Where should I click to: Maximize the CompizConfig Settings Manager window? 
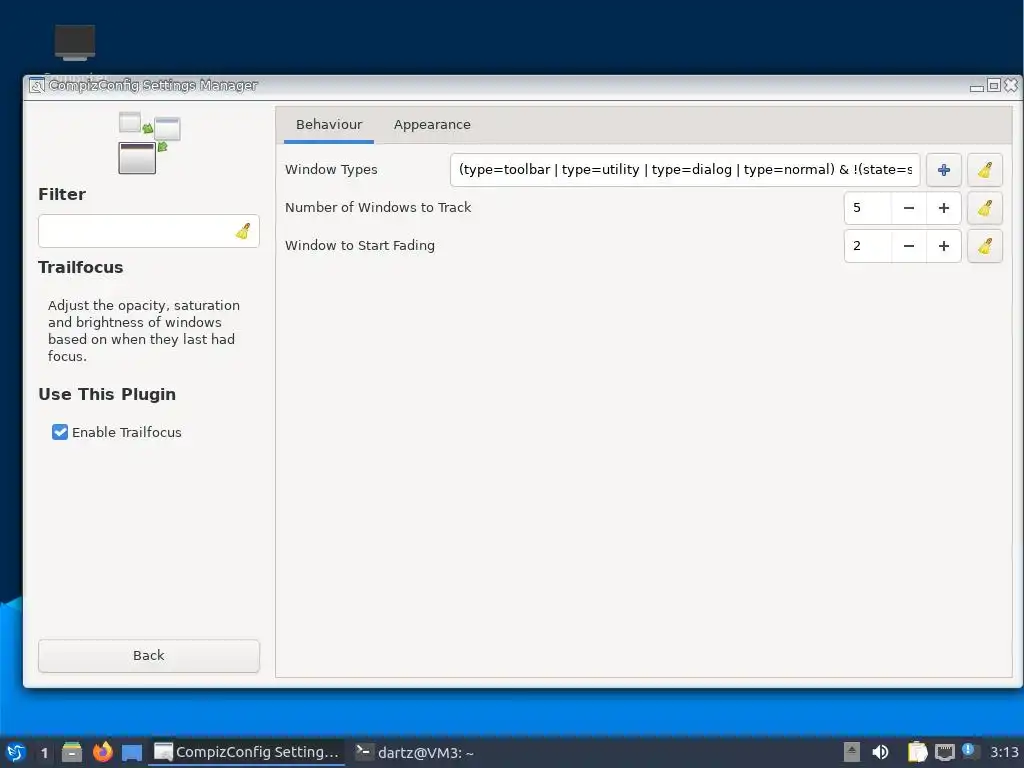tap(993, 86)
